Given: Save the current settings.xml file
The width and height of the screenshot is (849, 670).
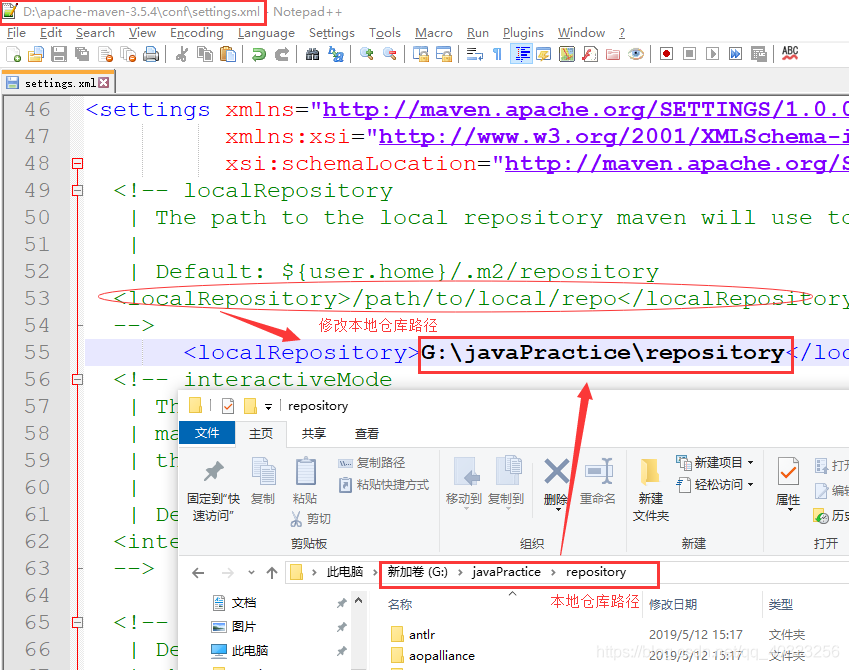Looking at the screenshot, I should pos(59,54).
